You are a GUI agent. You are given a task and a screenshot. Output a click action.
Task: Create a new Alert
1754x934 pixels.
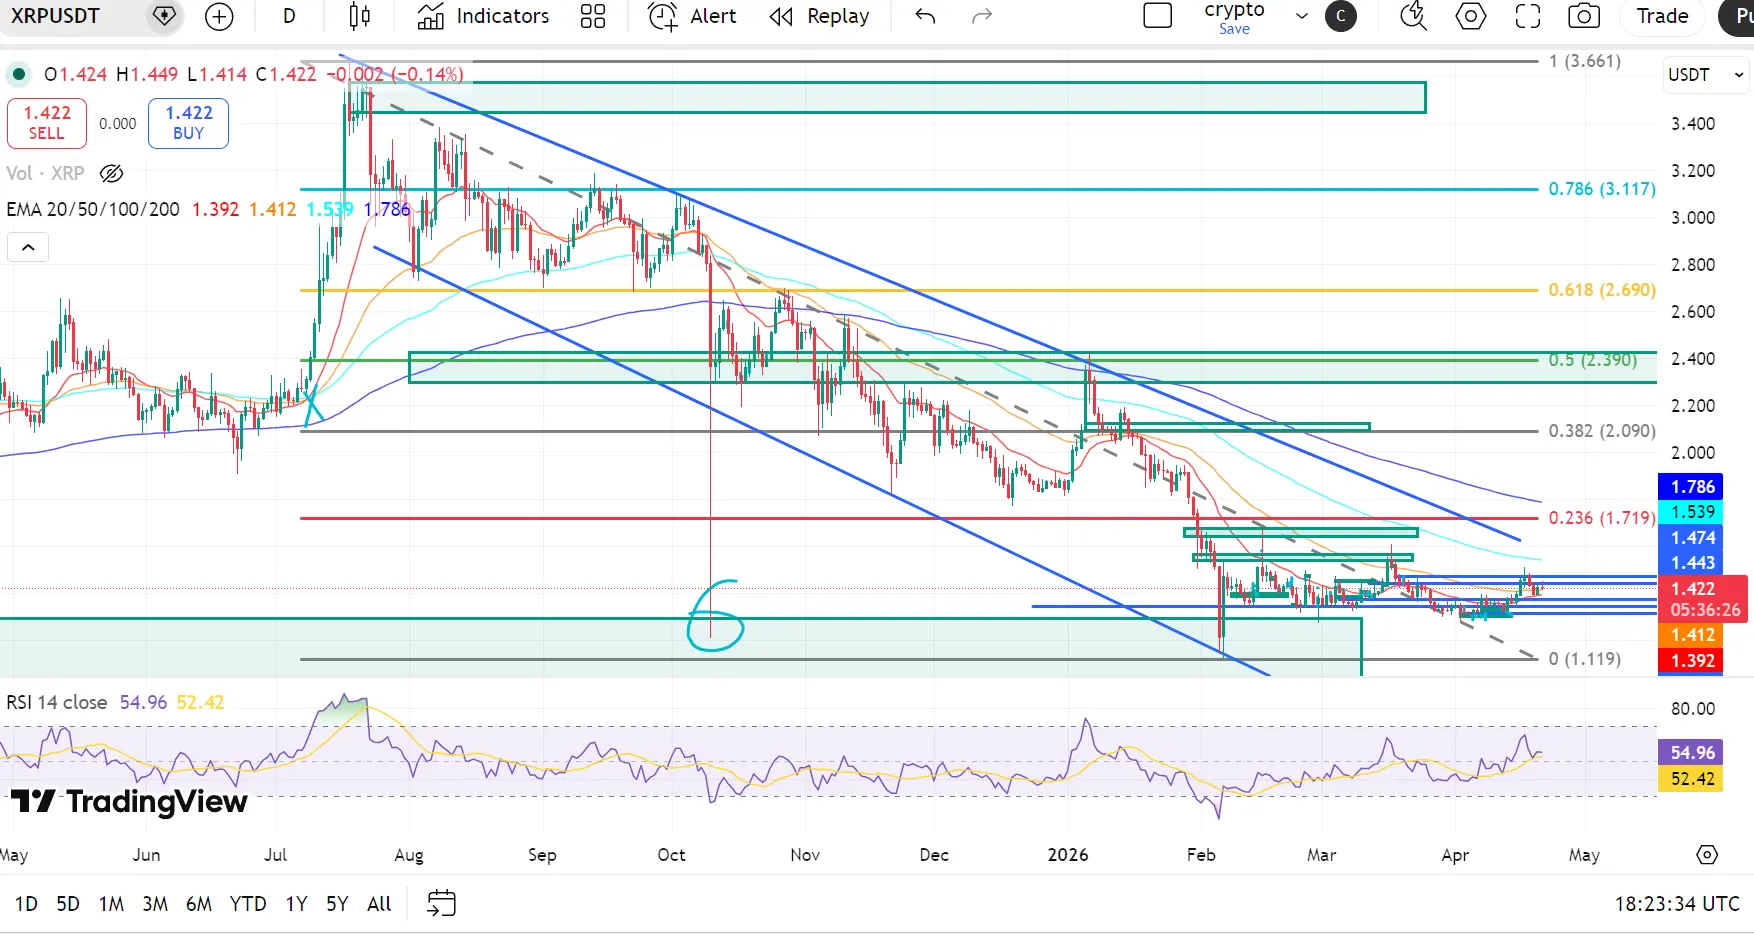pos(692,16)
